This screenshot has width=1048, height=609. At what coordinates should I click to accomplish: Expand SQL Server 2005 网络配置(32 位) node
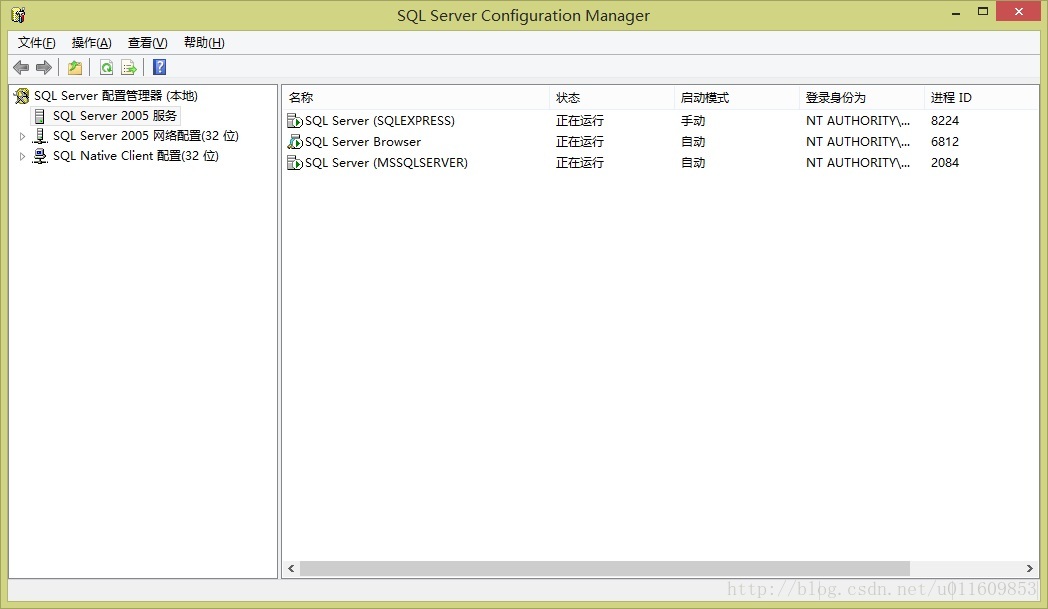click(22, 136)
